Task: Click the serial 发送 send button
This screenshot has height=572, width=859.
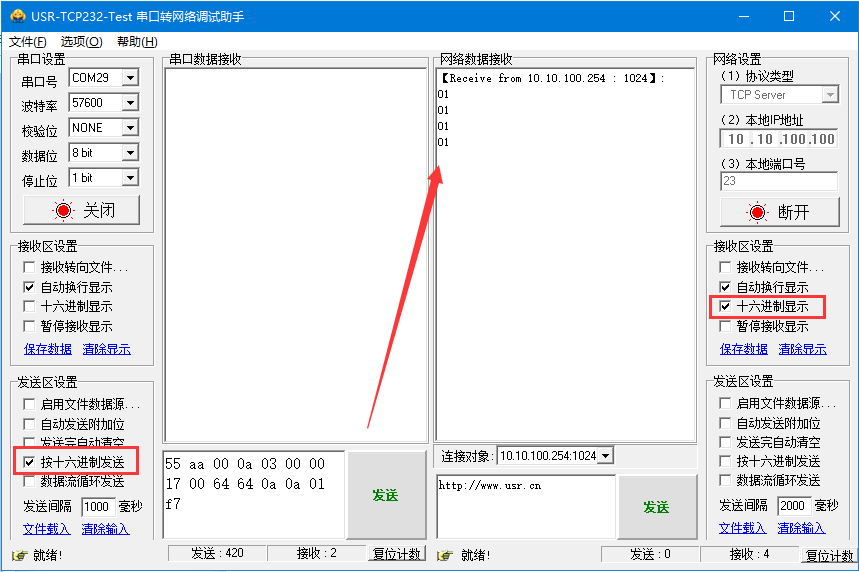Action: 385,495
